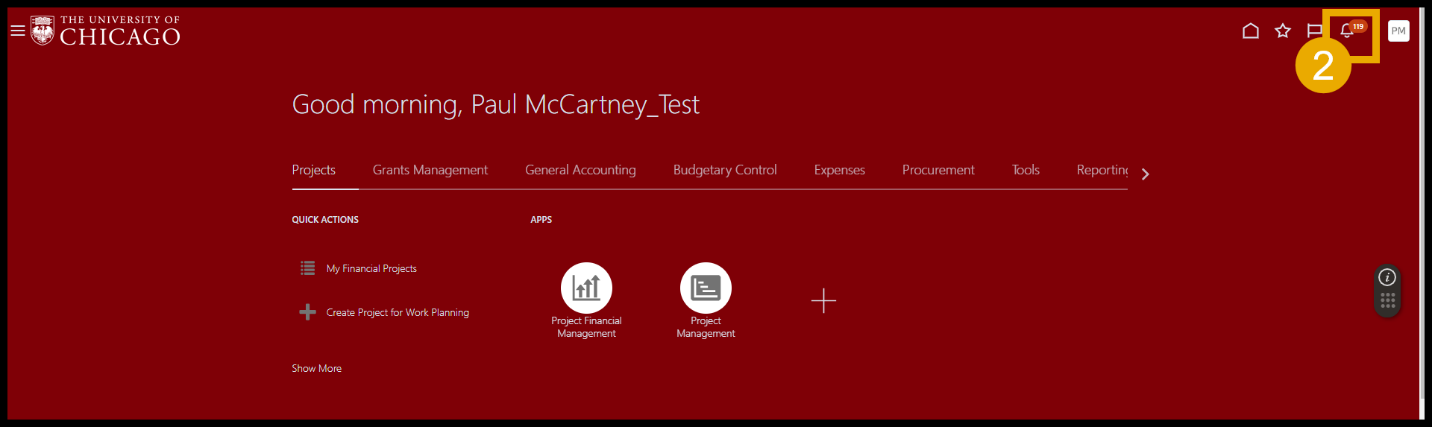Open the Favorites star icon
Viewport: 1432px width, 427px height.
pos(1283,31)
